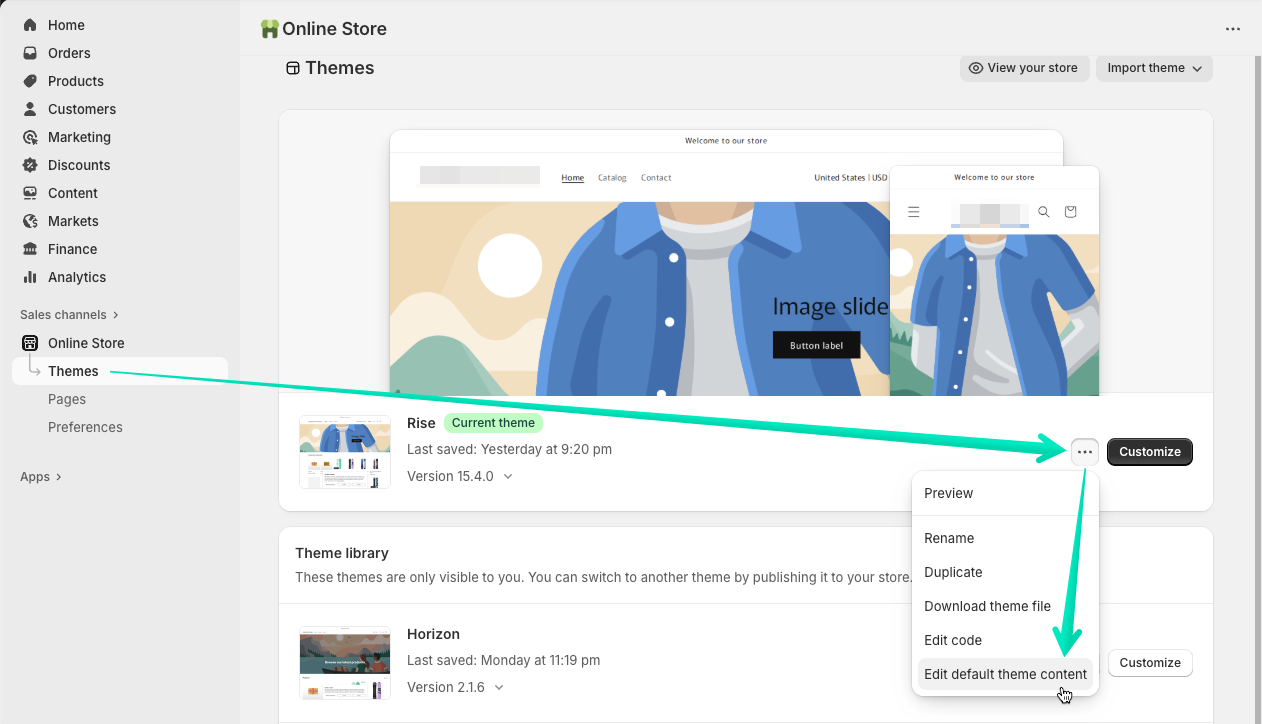Image resolution: width=1262 pixels, height=724 pixels.
Task: Click the Discounts badge icon
Action: click(x=30, y=165)
